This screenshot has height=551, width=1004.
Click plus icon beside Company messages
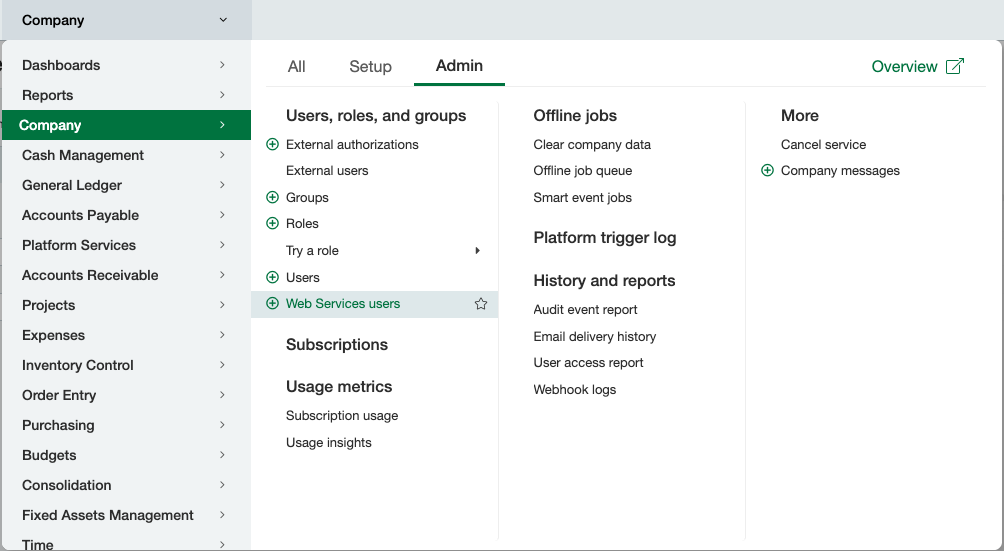tap(767, 170)
